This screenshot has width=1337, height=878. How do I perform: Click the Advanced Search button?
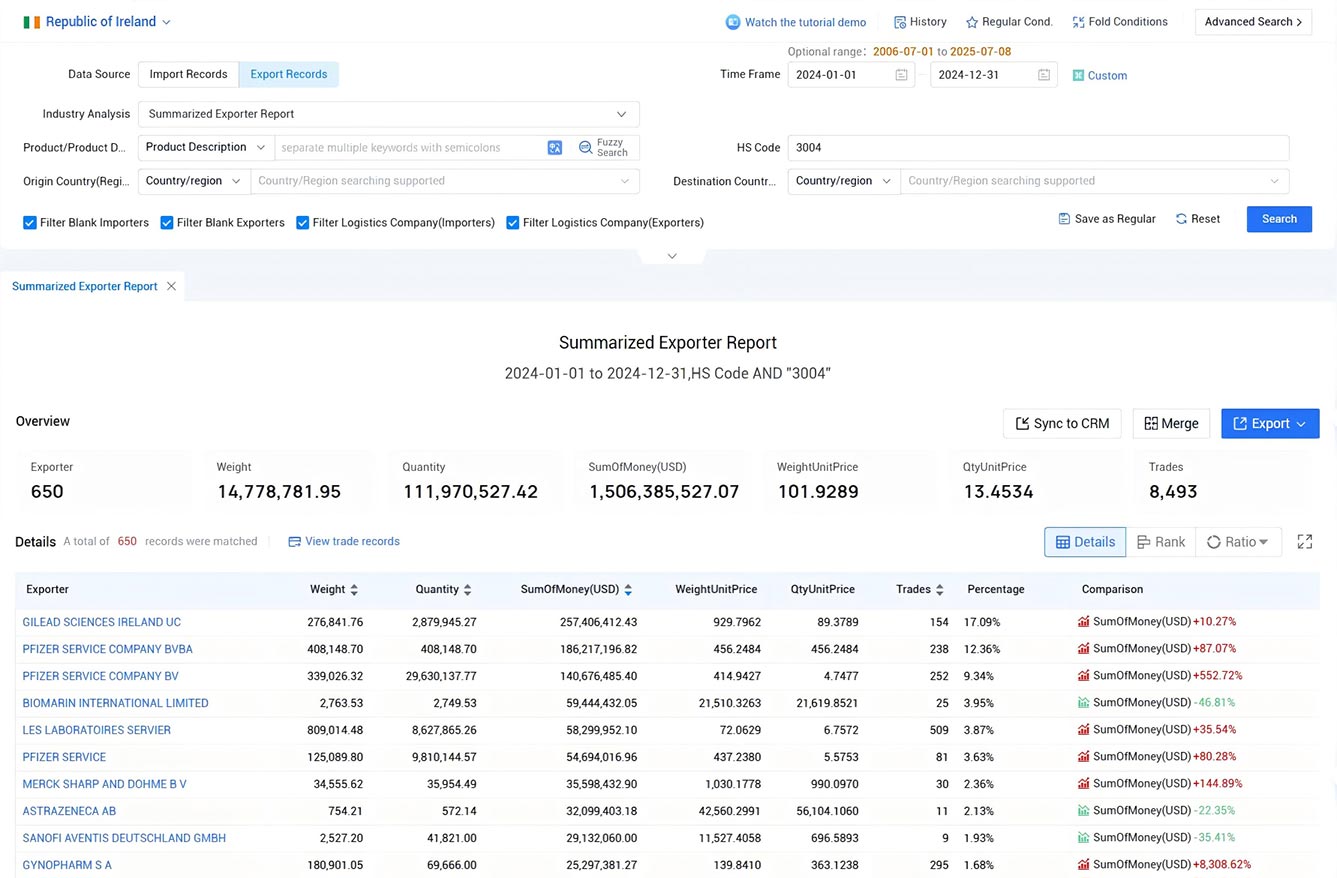point(1253,22)
